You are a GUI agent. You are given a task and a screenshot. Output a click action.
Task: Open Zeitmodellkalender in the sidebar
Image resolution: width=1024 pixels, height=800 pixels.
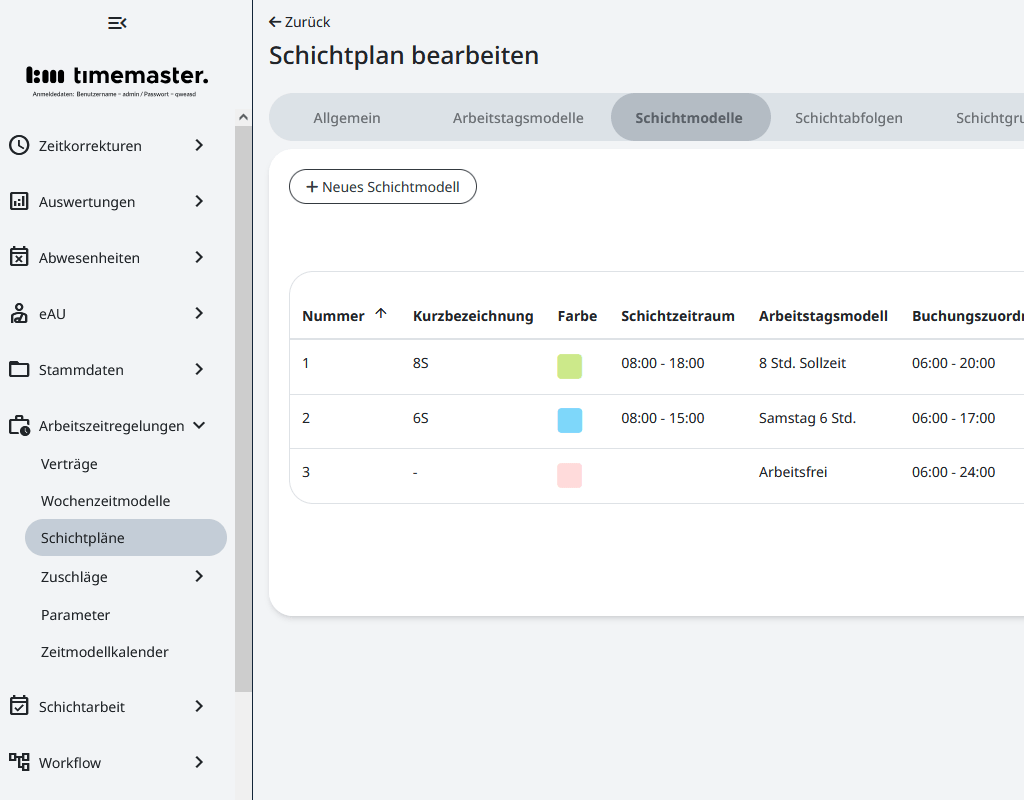105,652
